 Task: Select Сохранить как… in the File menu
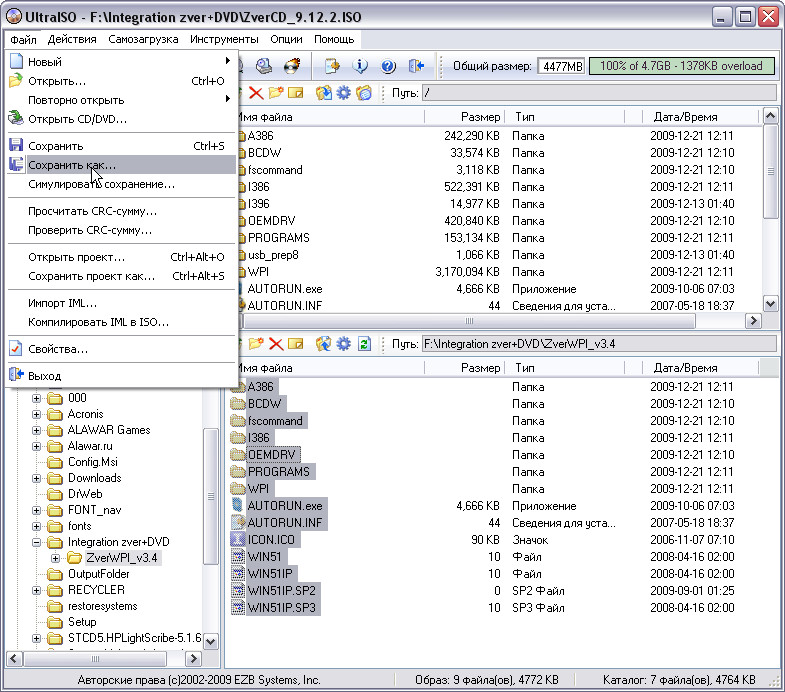point(122,165)
